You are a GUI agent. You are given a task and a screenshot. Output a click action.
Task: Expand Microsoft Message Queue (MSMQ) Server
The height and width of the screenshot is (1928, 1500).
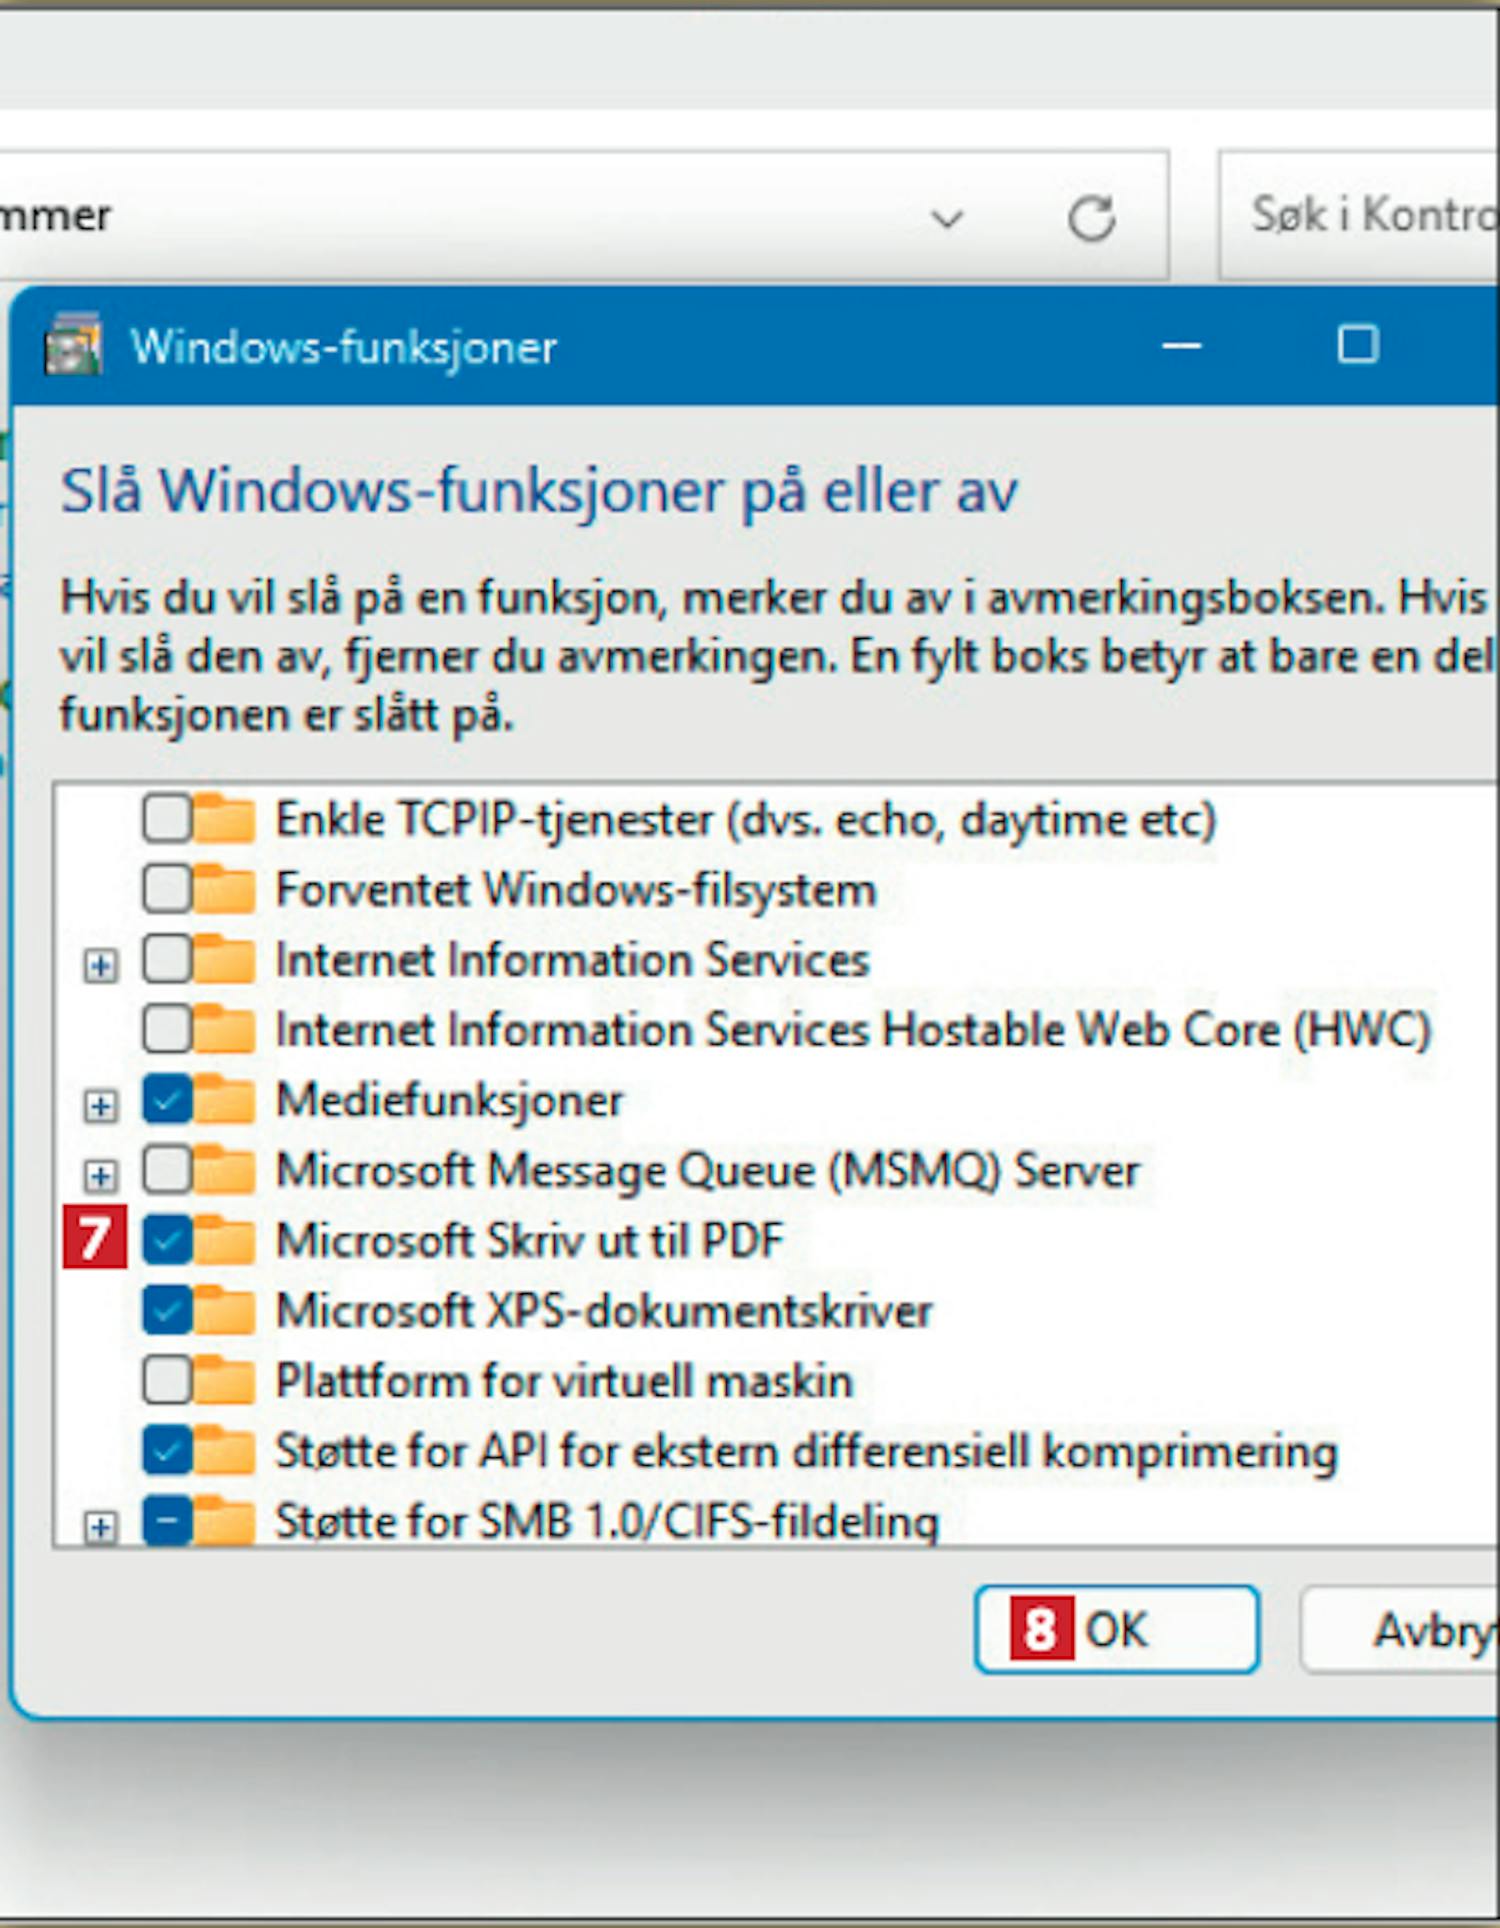[x=100, y=1176]
